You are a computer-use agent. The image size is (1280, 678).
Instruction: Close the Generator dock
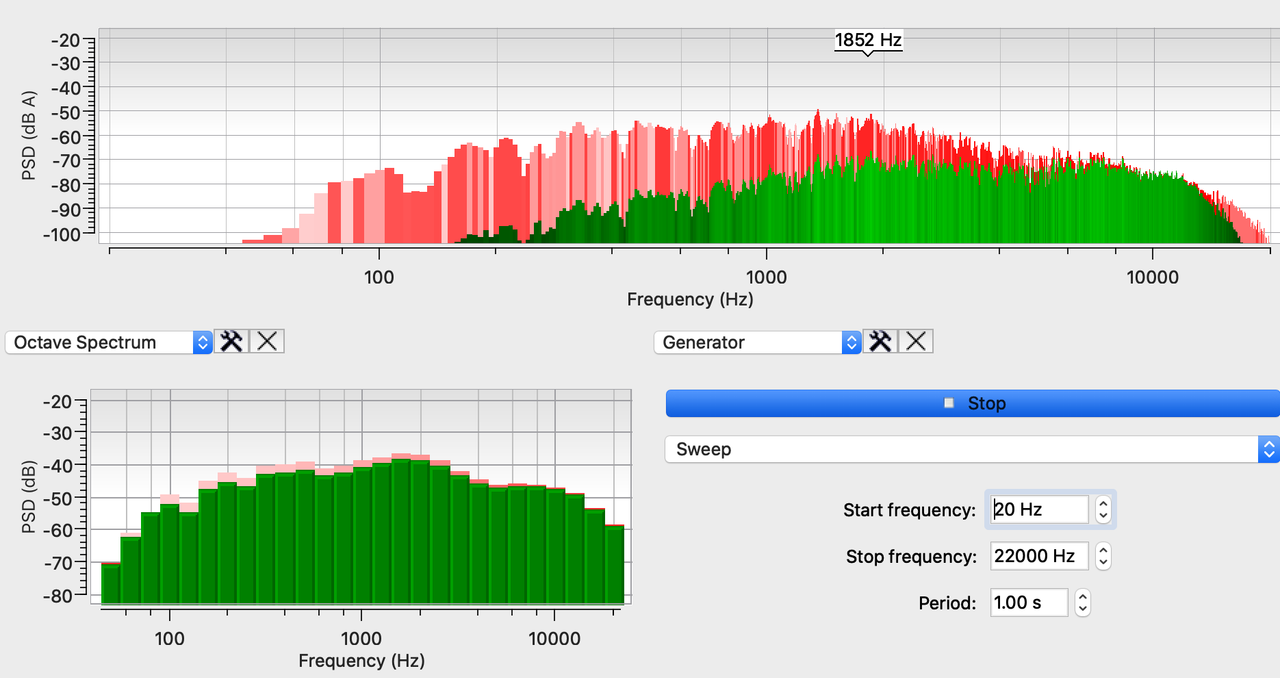[x=916, y=342]
